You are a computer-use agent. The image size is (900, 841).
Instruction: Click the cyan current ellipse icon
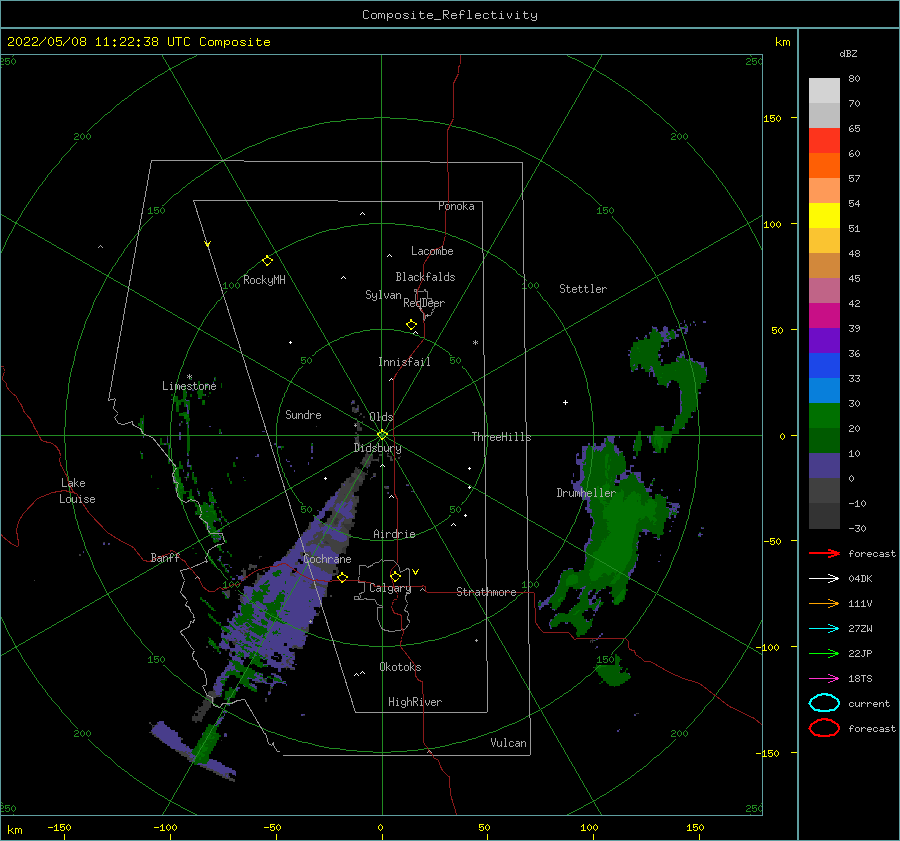(824, 703)
